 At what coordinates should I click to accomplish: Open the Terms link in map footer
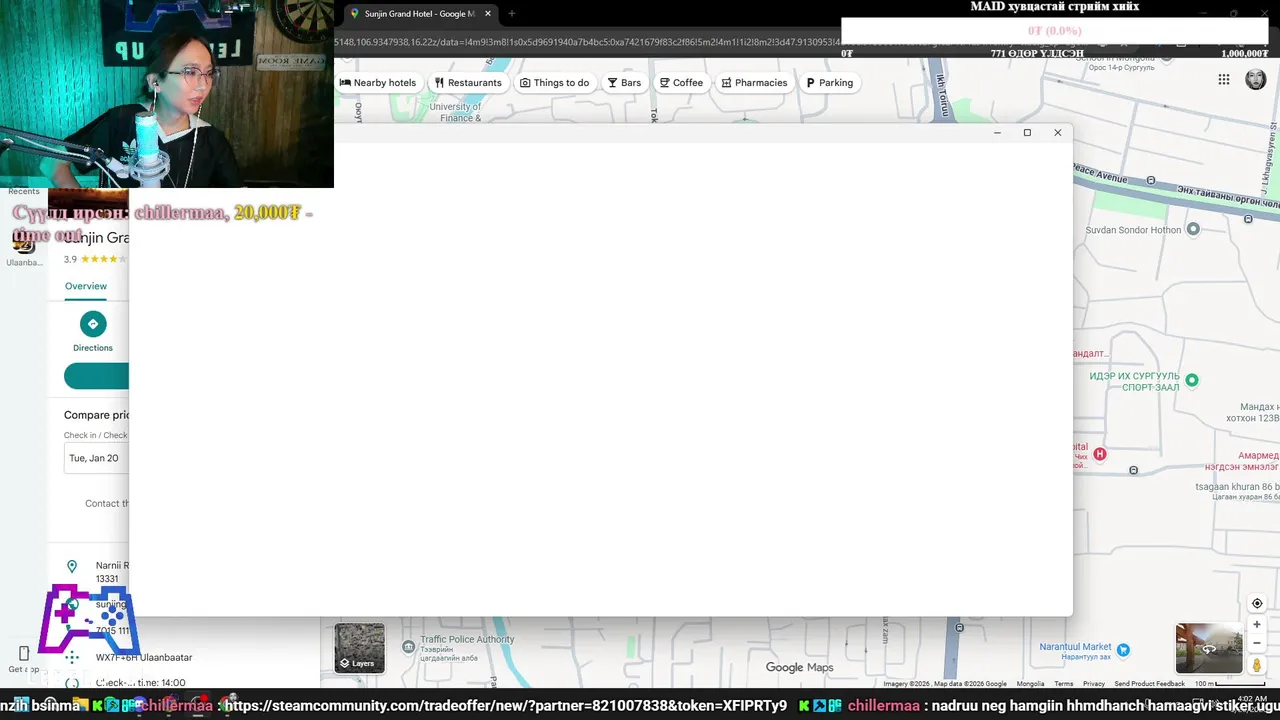tap(1063, 684)
